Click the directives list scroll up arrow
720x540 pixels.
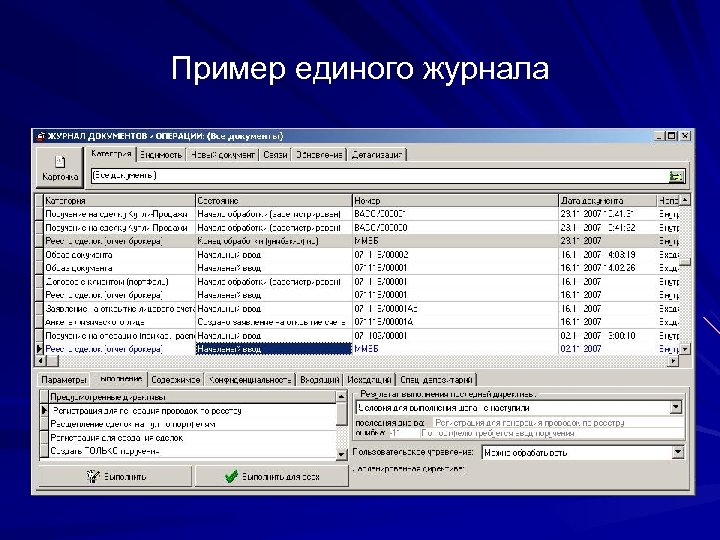point(341,396)
